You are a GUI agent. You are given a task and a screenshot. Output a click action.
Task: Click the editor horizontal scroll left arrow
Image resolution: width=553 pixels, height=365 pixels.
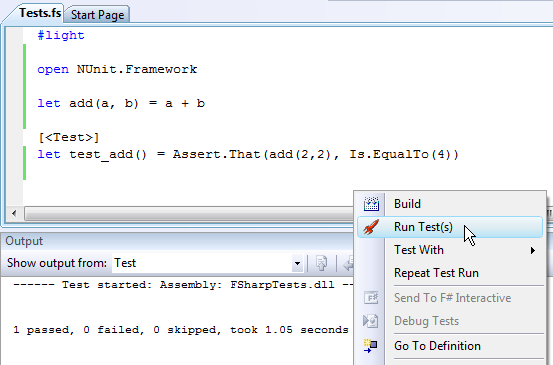click(14, 213)
